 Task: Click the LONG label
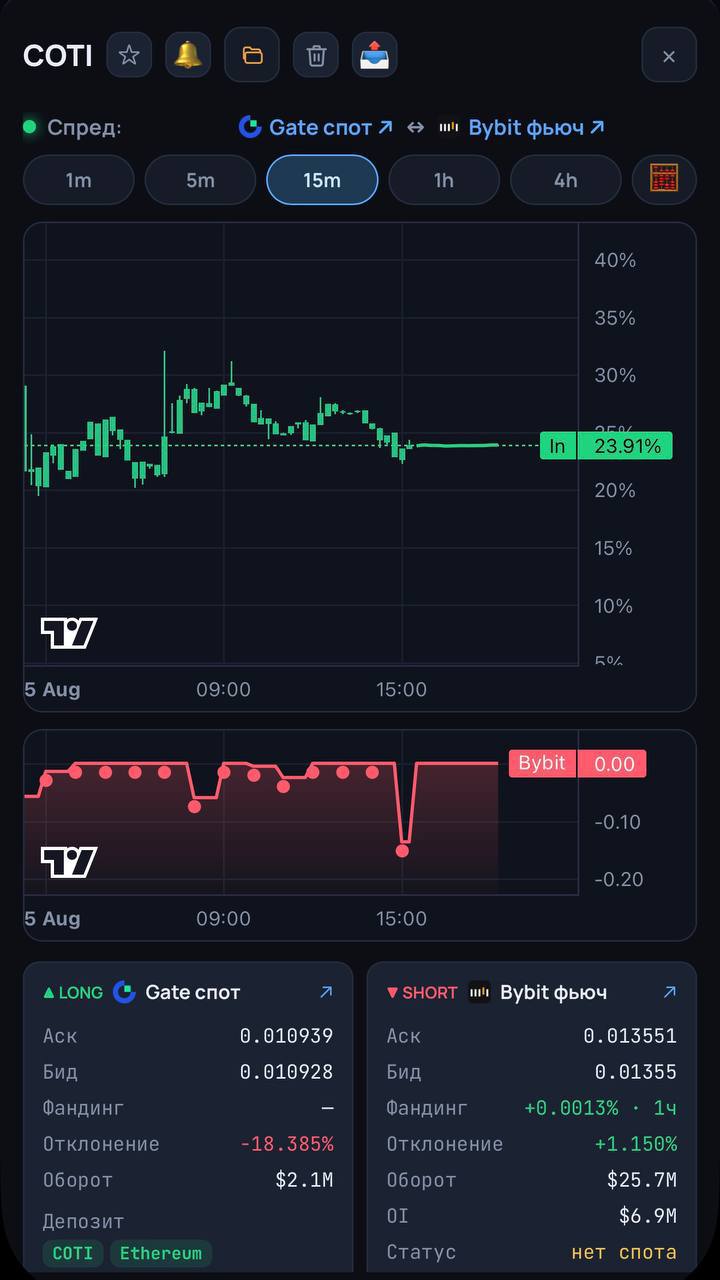[x=73, y=992]
